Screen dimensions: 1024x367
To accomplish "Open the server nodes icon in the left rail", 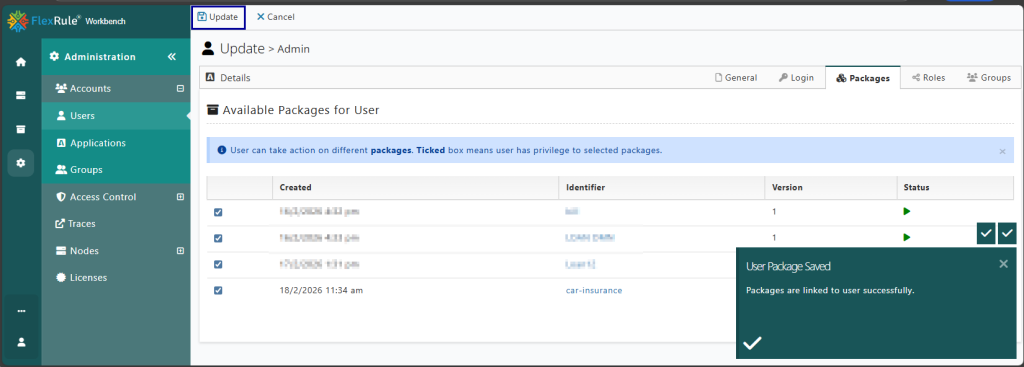I will pyautogui.click(x=21, y=95).
